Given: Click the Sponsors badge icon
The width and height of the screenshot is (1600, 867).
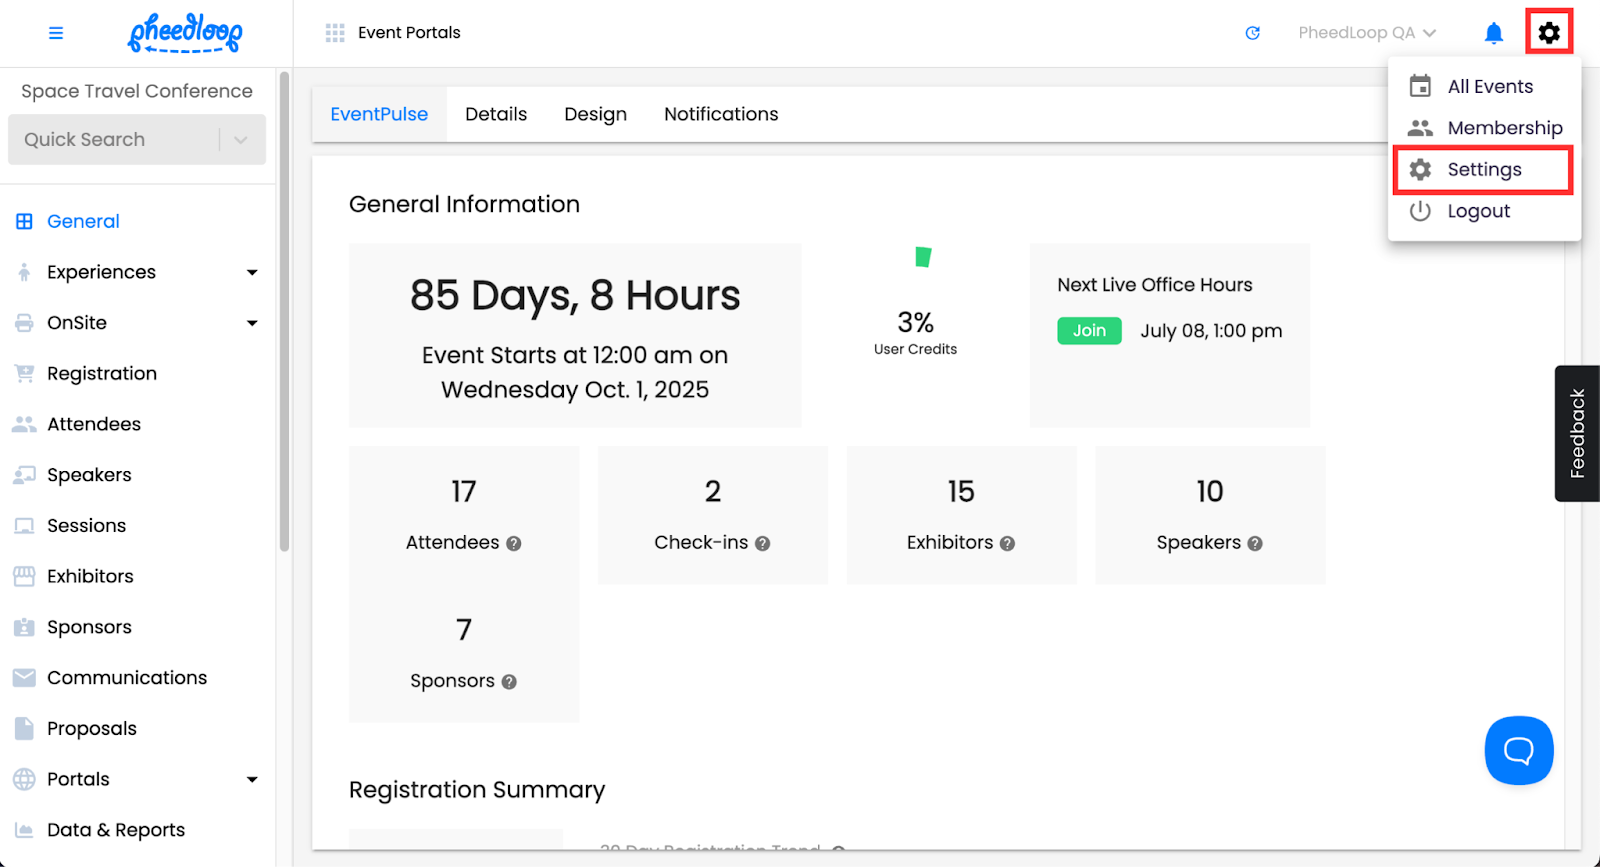Looking at the screenshot, I should 24,627.
